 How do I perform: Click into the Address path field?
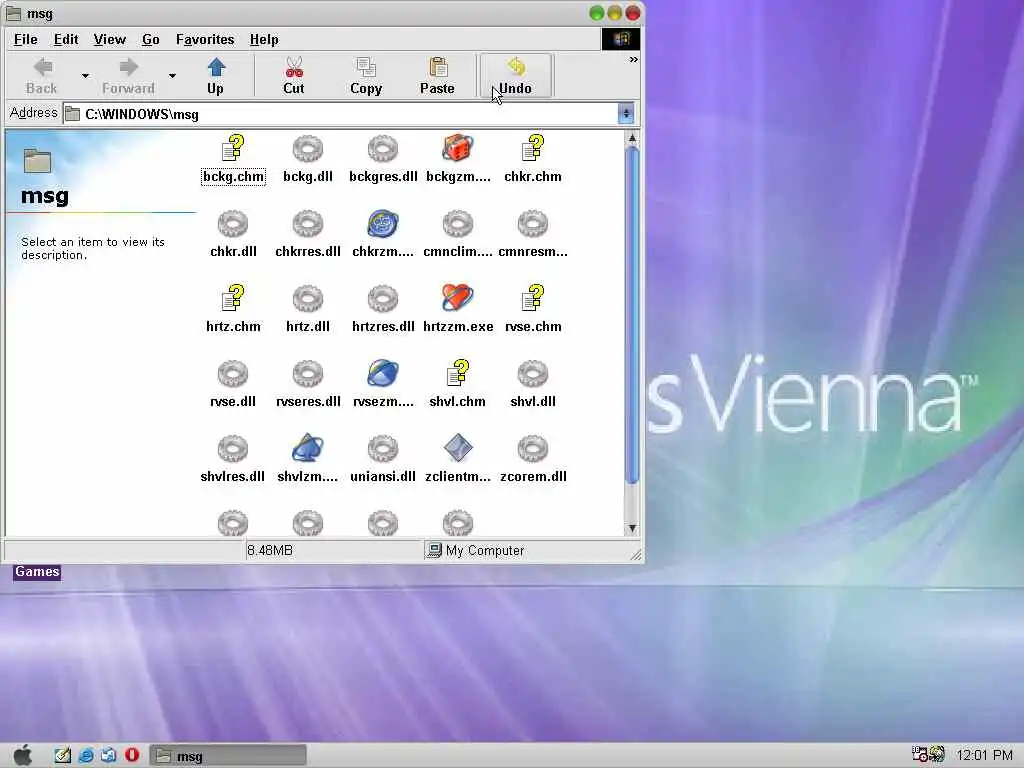(x=341, y=114)
